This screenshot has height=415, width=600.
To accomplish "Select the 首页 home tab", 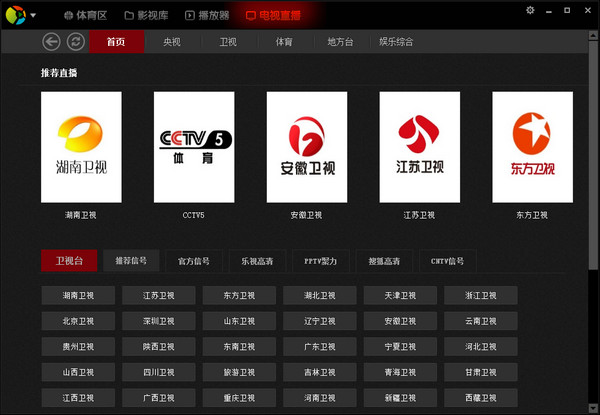I will (x=116, y=42).
